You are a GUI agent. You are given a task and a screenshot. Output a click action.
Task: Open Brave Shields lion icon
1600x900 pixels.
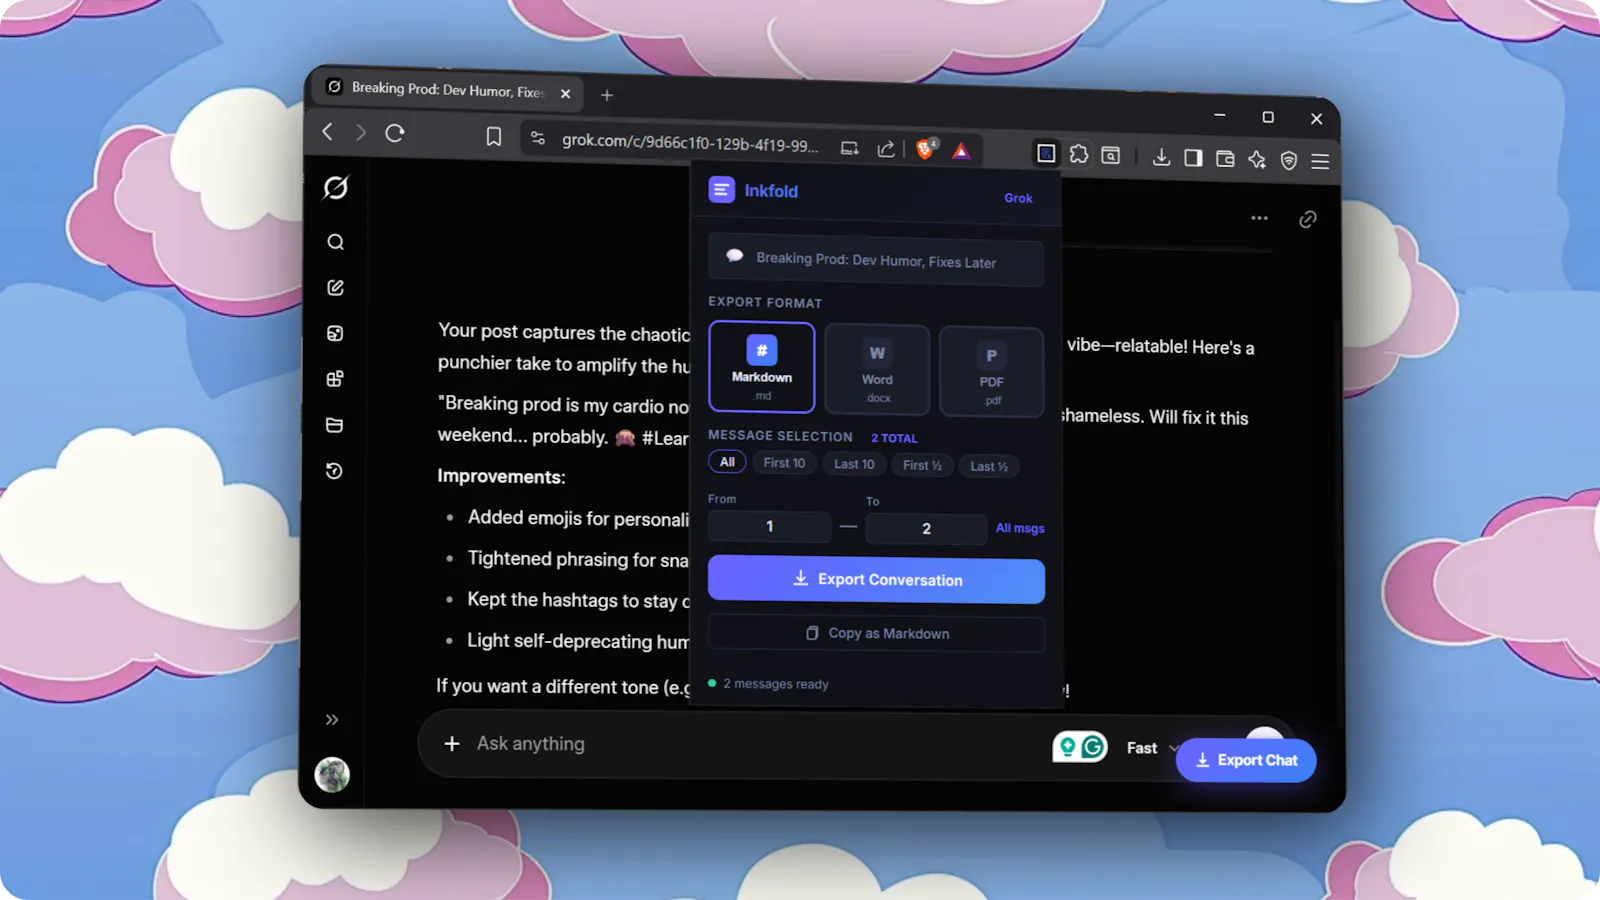(927, 149)
